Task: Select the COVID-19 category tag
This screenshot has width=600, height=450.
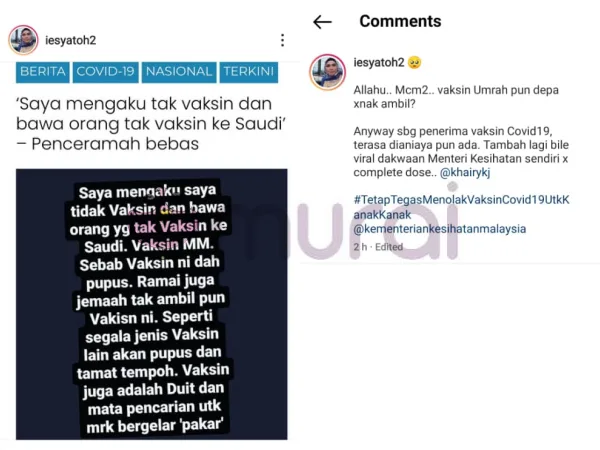Action: [105, 72]
